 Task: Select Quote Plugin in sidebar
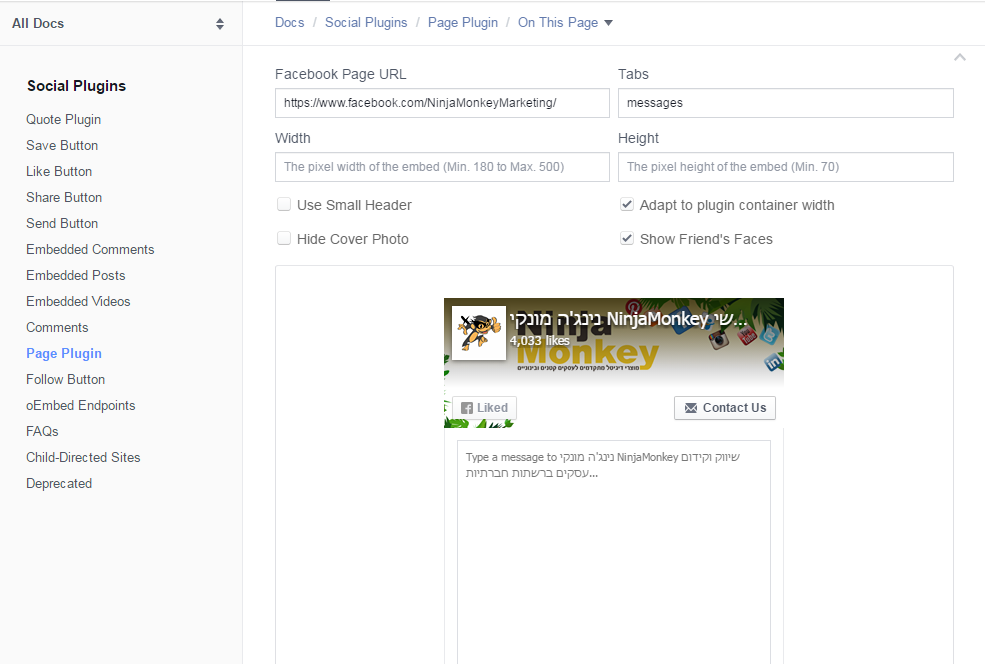(x=63, y=119)
